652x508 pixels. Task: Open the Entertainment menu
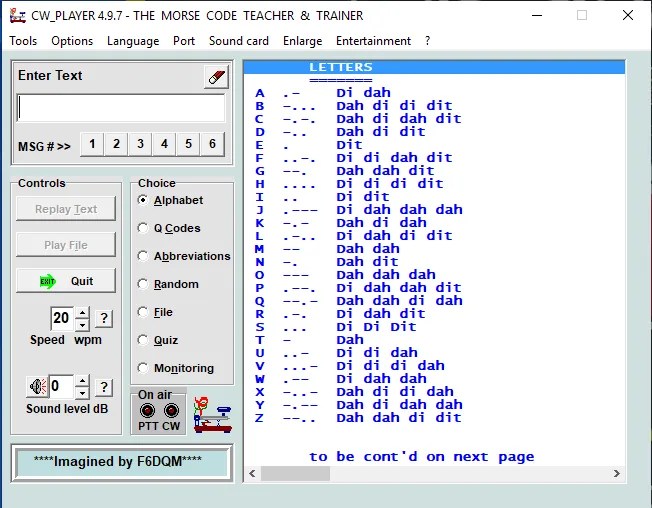coord(373,41)
